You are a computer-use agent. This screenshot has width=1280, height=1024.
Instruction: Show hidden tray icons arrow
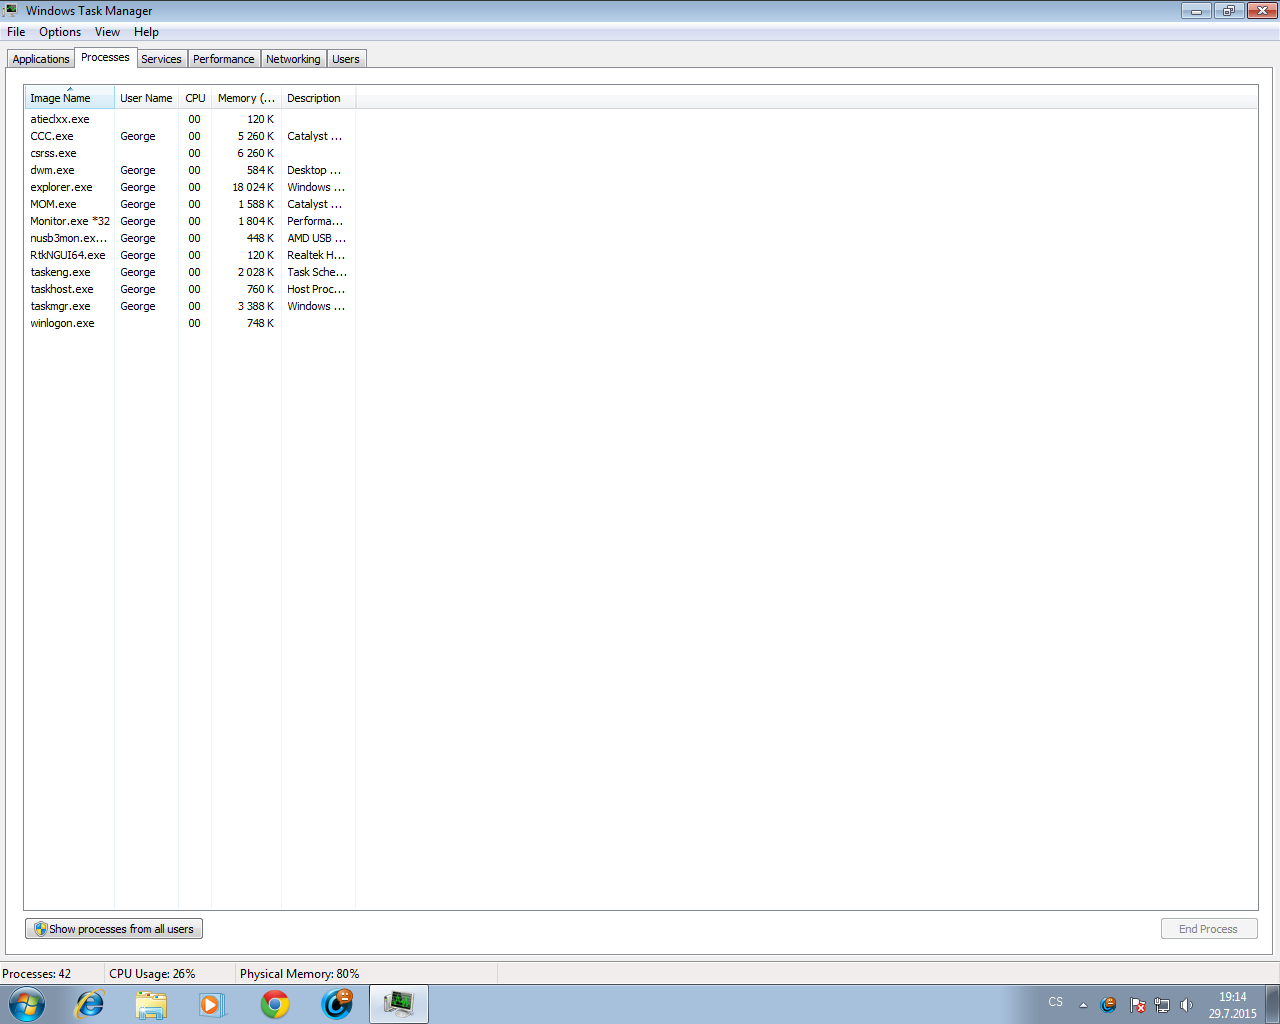tap(1083, 1005)
